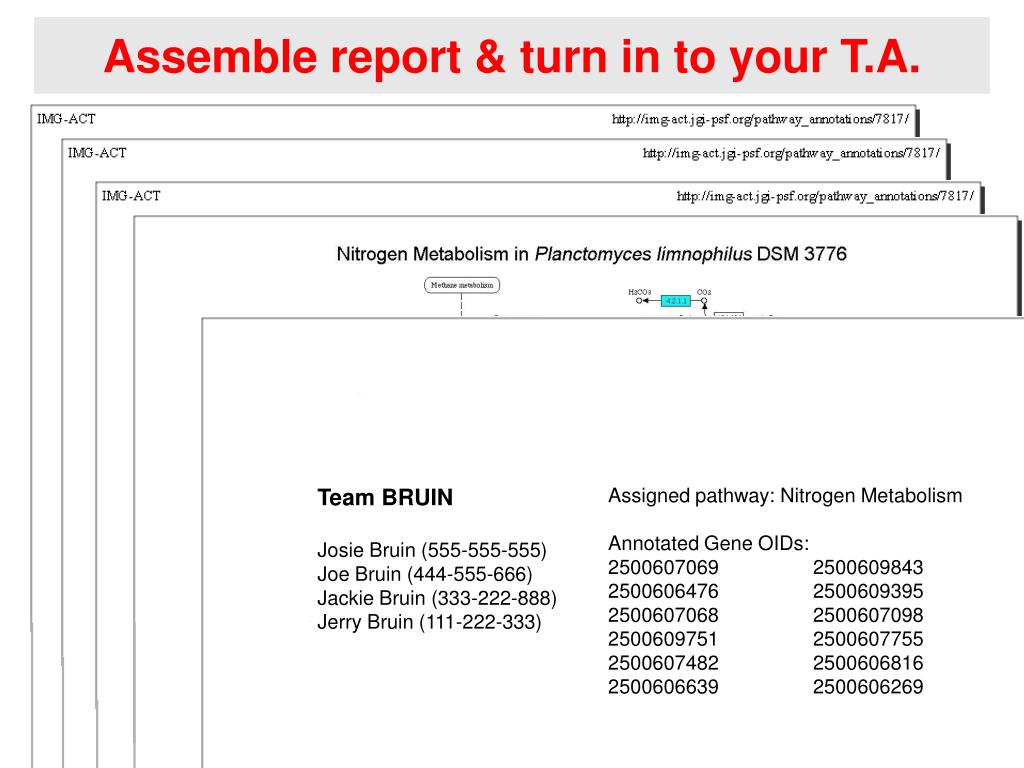Open the pathway_annotations URL on the third page

825,196
